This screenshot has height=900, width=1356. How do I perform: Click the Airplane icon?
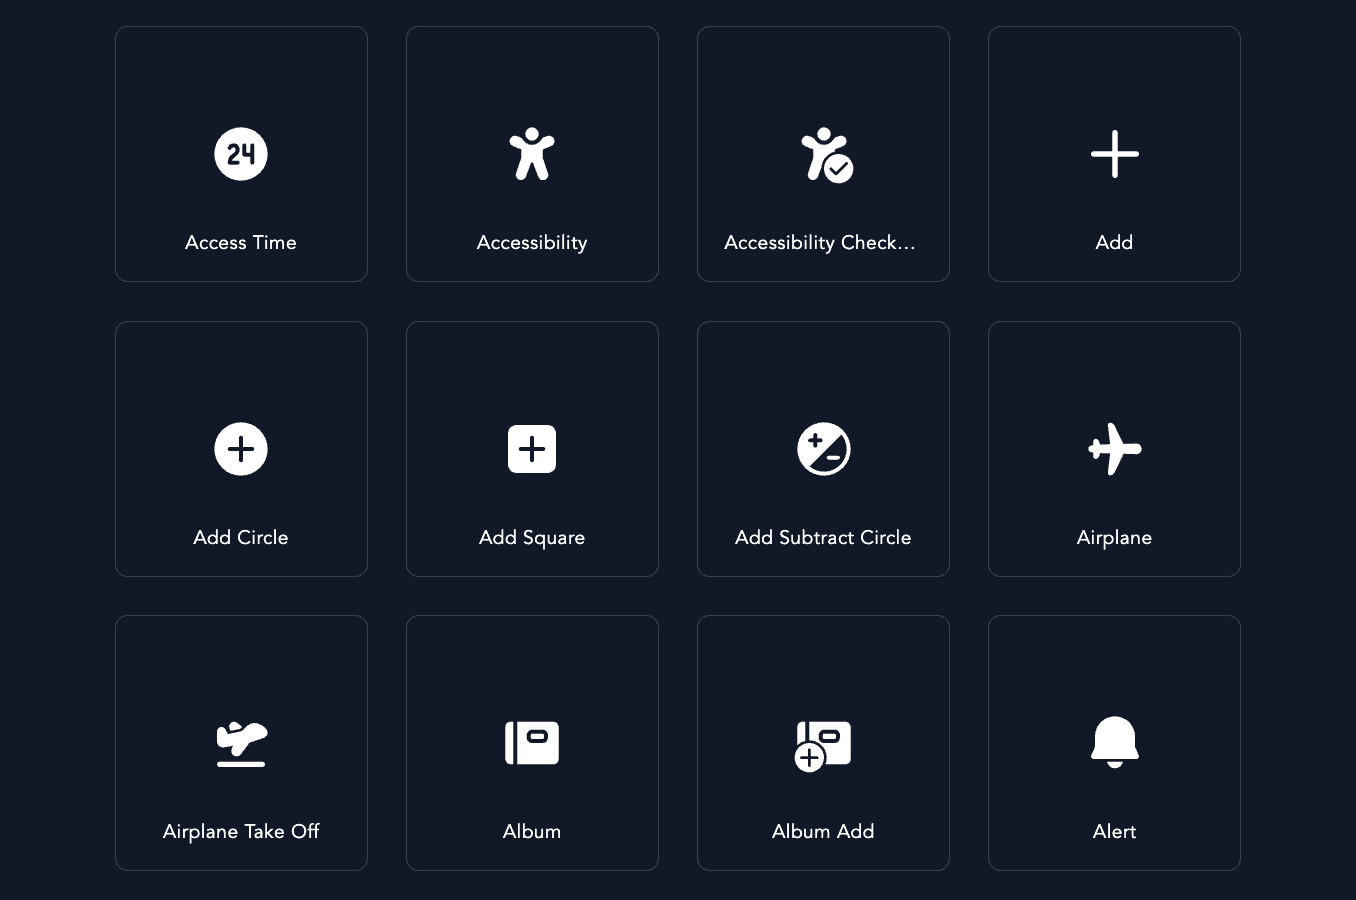click(x=1114, y=449)
